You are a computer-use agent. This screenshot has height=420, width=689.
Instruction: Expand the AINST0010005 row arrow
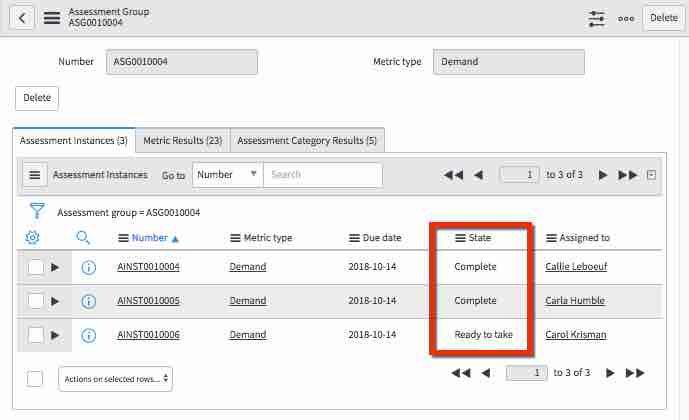click(x=56, y=301)
